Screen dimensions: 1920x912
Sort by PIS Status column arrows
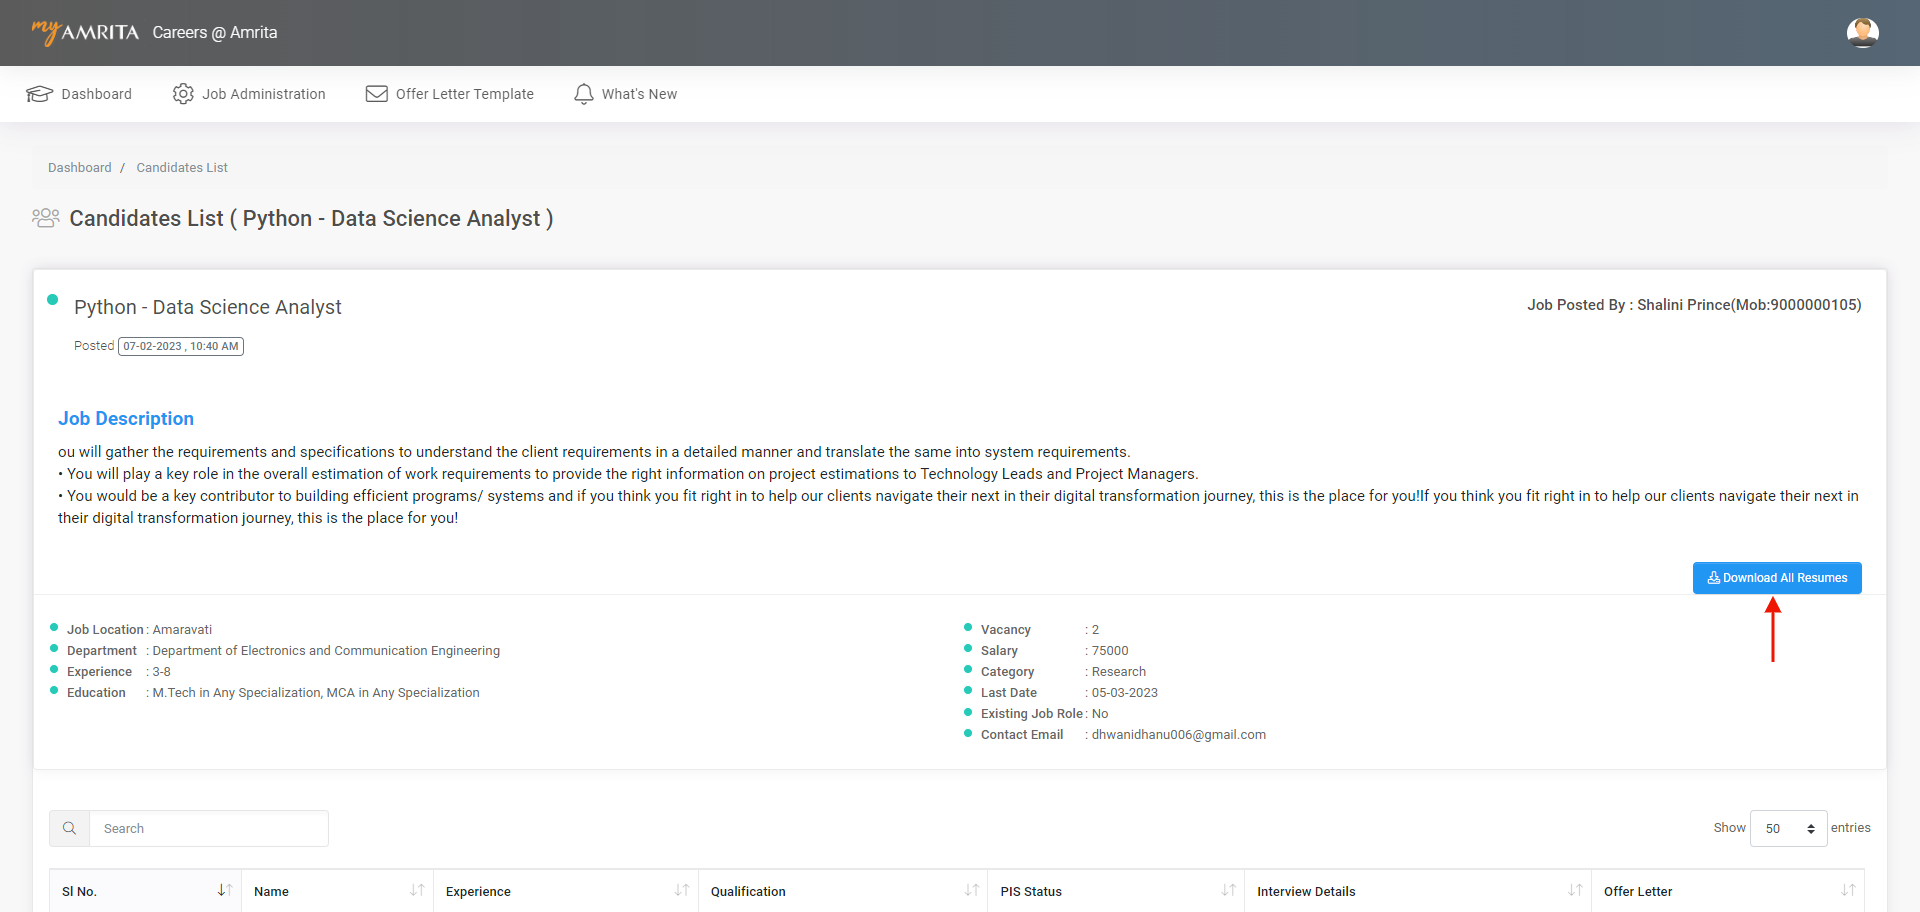point(1228,890)
